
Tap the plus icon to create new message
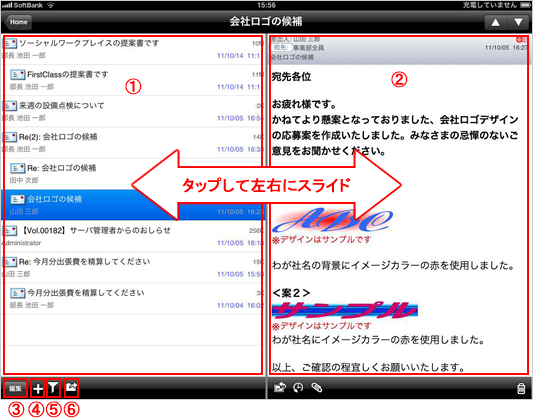[x=38, y=388]
